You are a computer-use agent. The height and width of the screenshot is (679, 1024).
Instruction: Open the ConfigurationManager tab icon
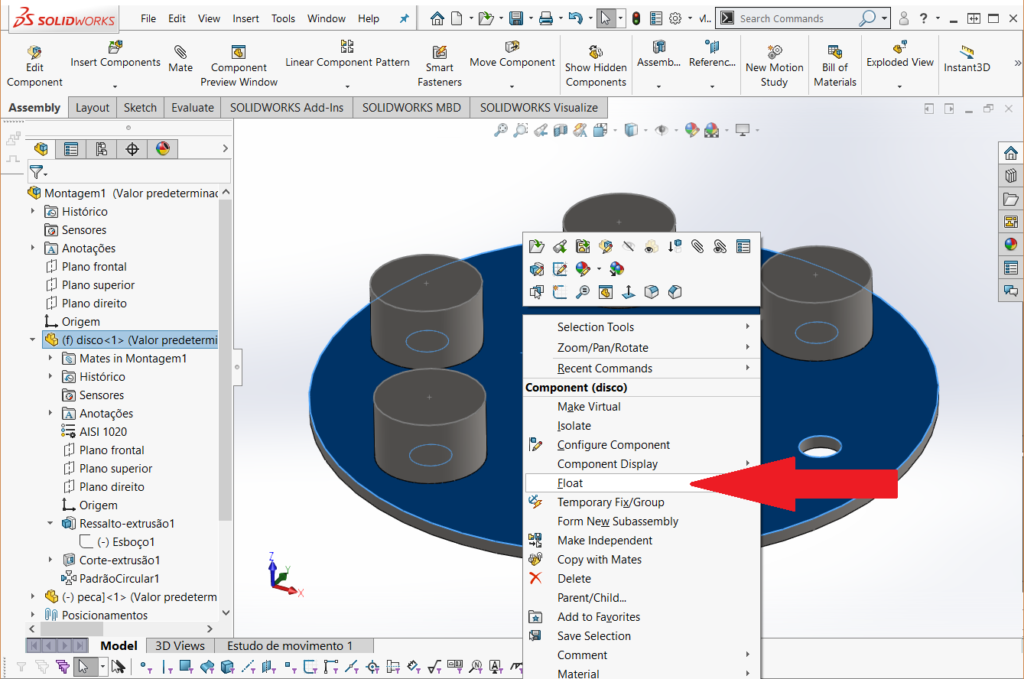click(101, 149)
